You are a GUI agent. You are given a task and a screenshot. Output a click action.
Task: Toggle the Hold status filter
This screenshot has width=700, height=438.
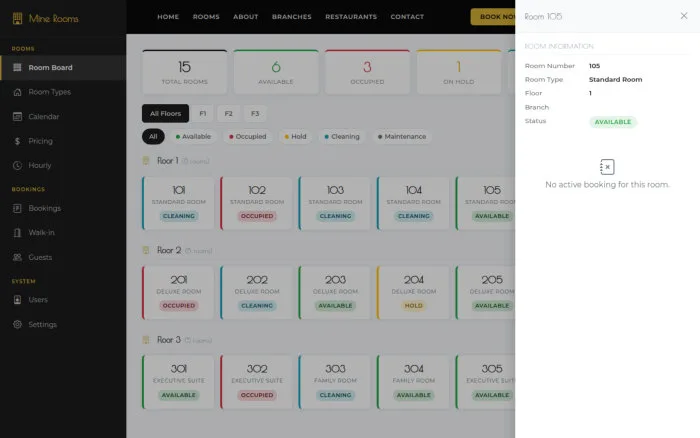pyautogui.click(x=295, y=137)
